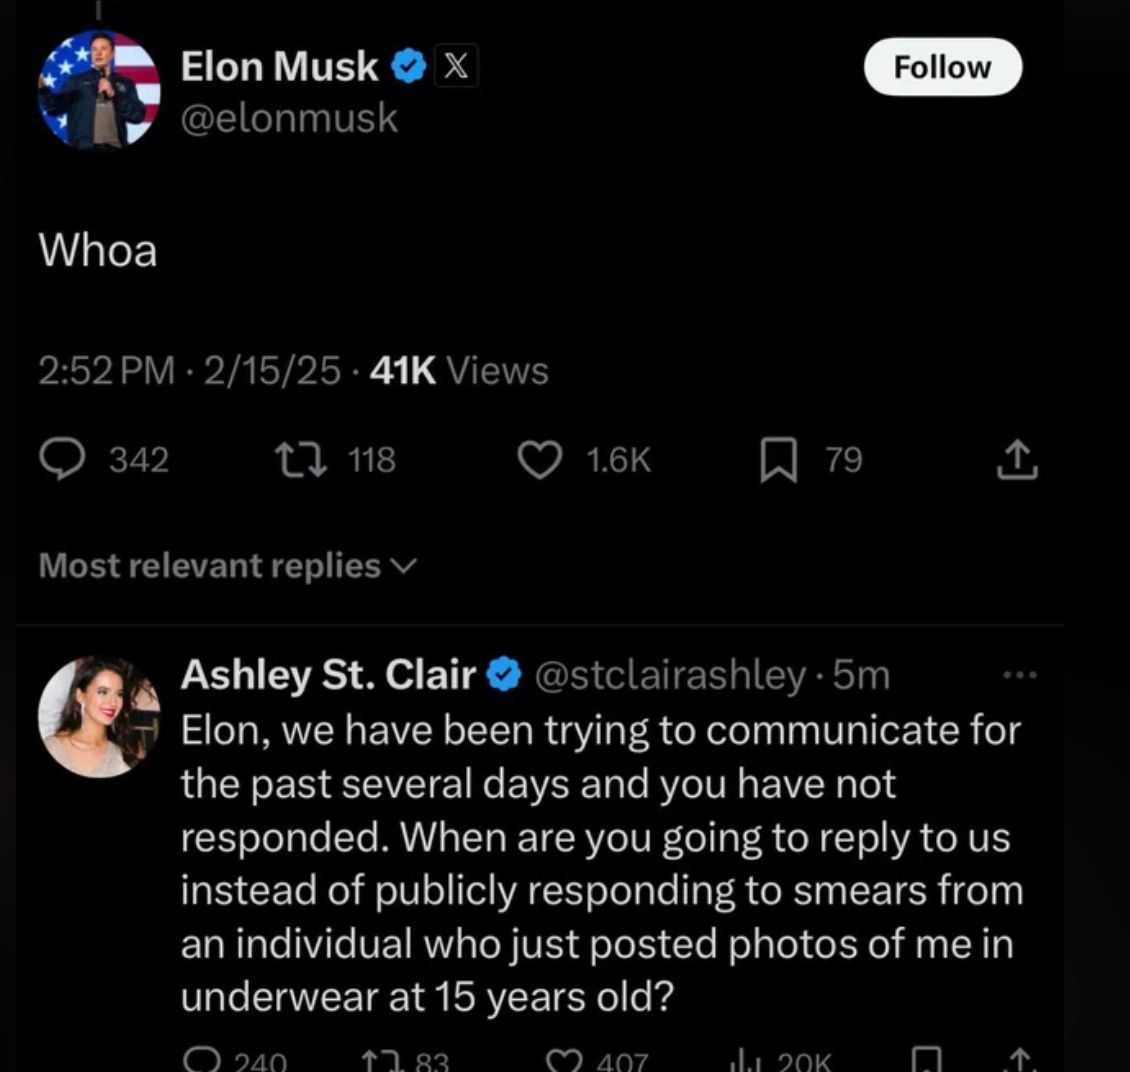Click the 41K Views count
This screenshot has width=1130, height=1072.
pos(458,371)
